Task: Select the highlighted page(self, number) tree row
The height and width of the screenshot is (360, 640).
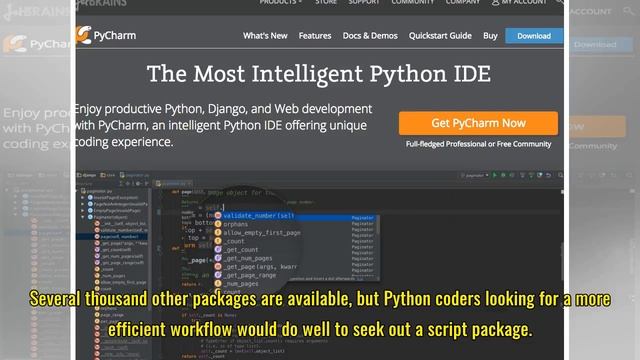Action: (x=112, y=237)
